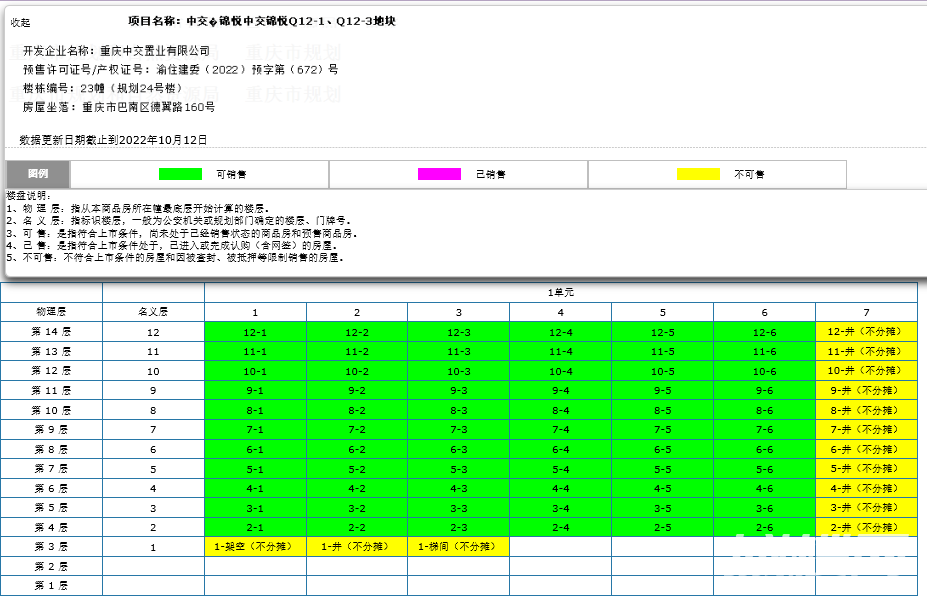Select the 1-梯间（不分摊）cell
Viewport: 927px width, 601px height.
459,547
